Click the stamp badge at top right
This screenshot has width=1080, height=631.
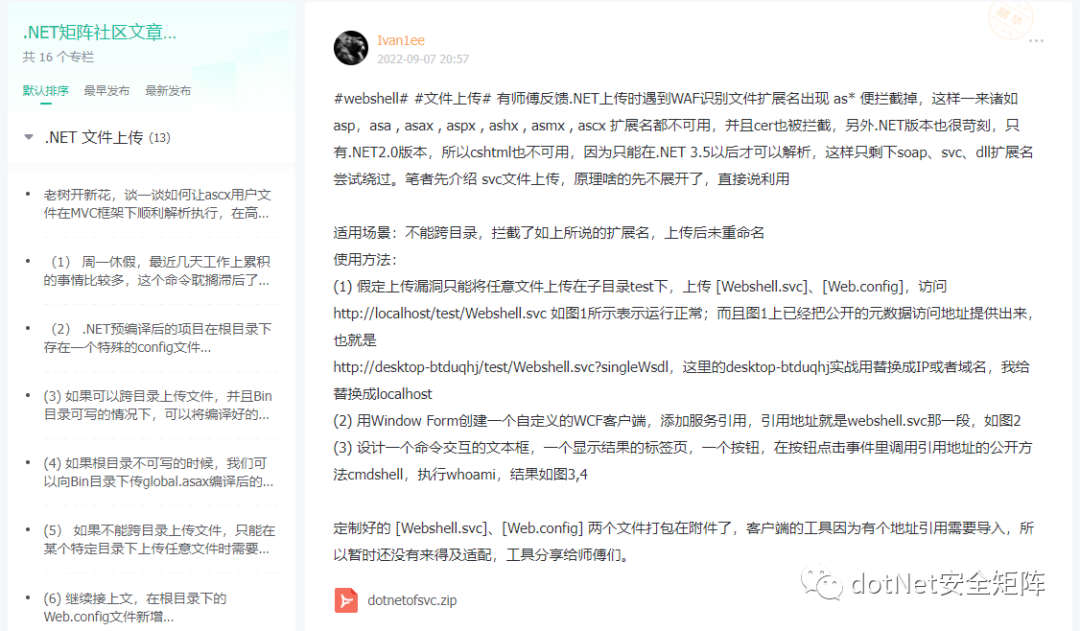coord(1011,19)
